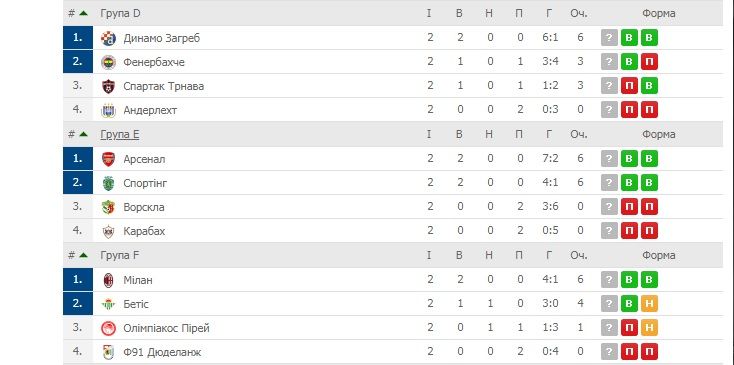This screenshot has height=365, width=734.
Task: Click Arsenal's gray upcoming match badge
Action: (609, 159)
